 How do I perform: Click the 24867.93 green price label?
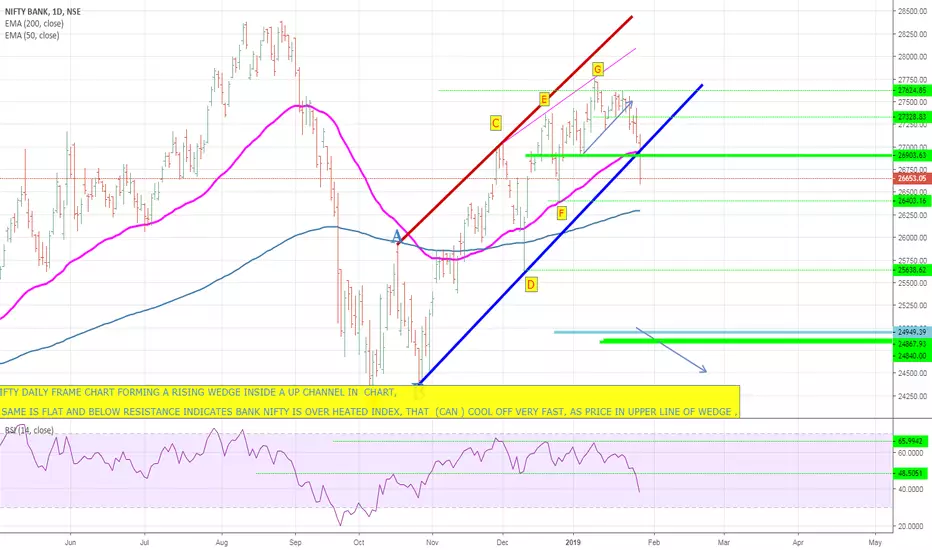(912, 344)
